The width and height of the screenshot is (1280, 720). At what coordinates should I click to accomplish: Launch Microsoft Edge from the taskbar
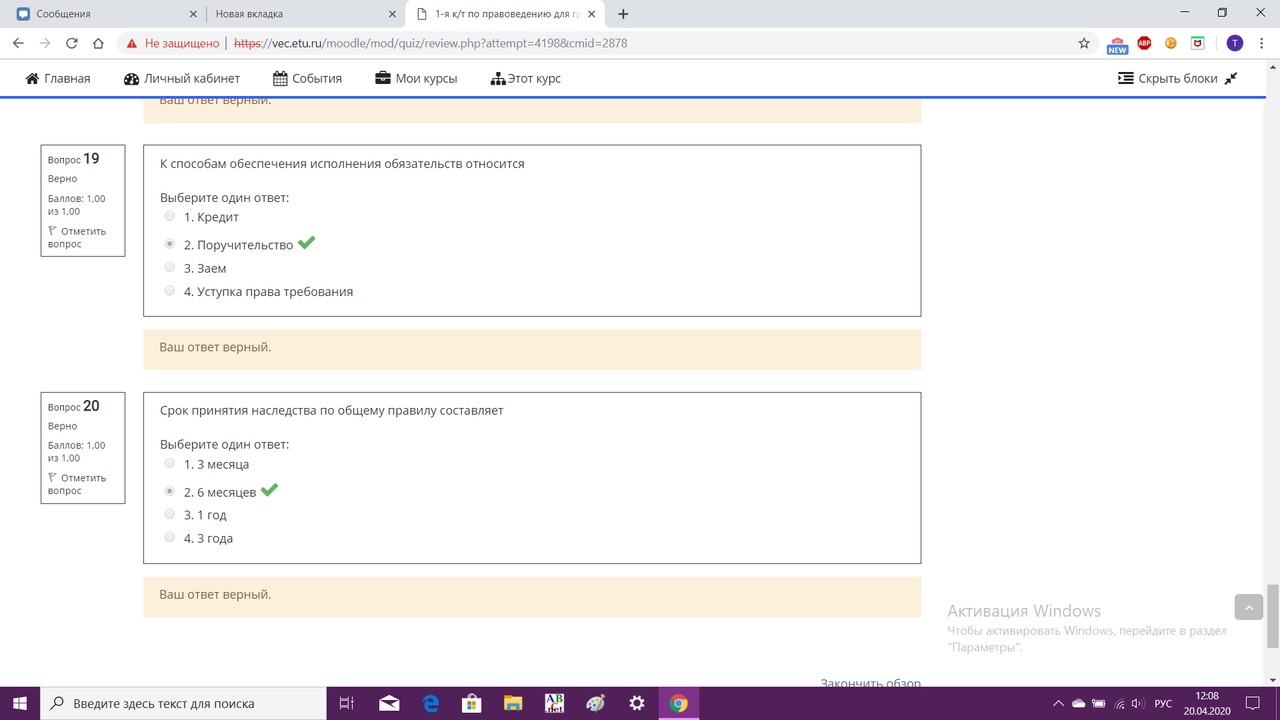coord(431,703)
